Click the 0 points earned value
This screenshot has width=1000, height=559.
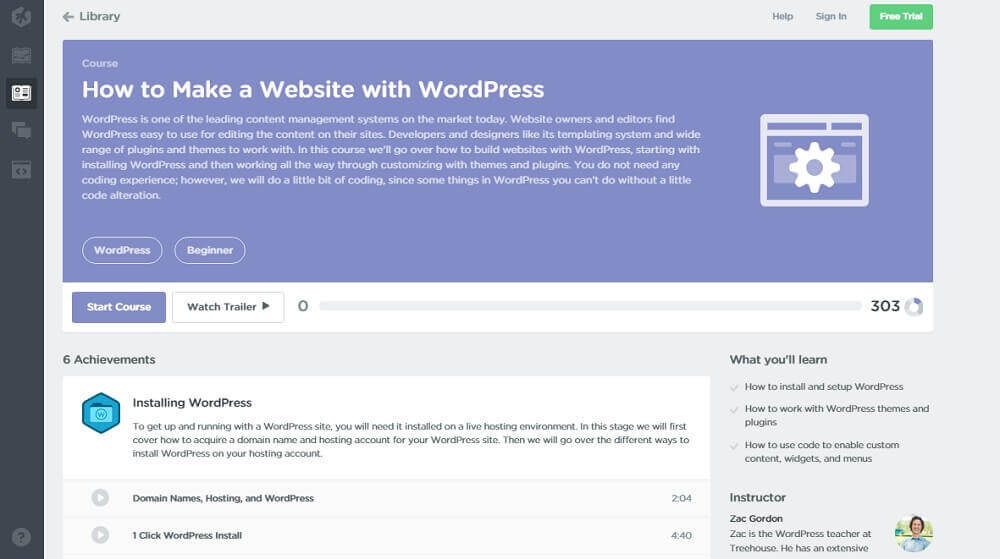click(x=303, y=306)
